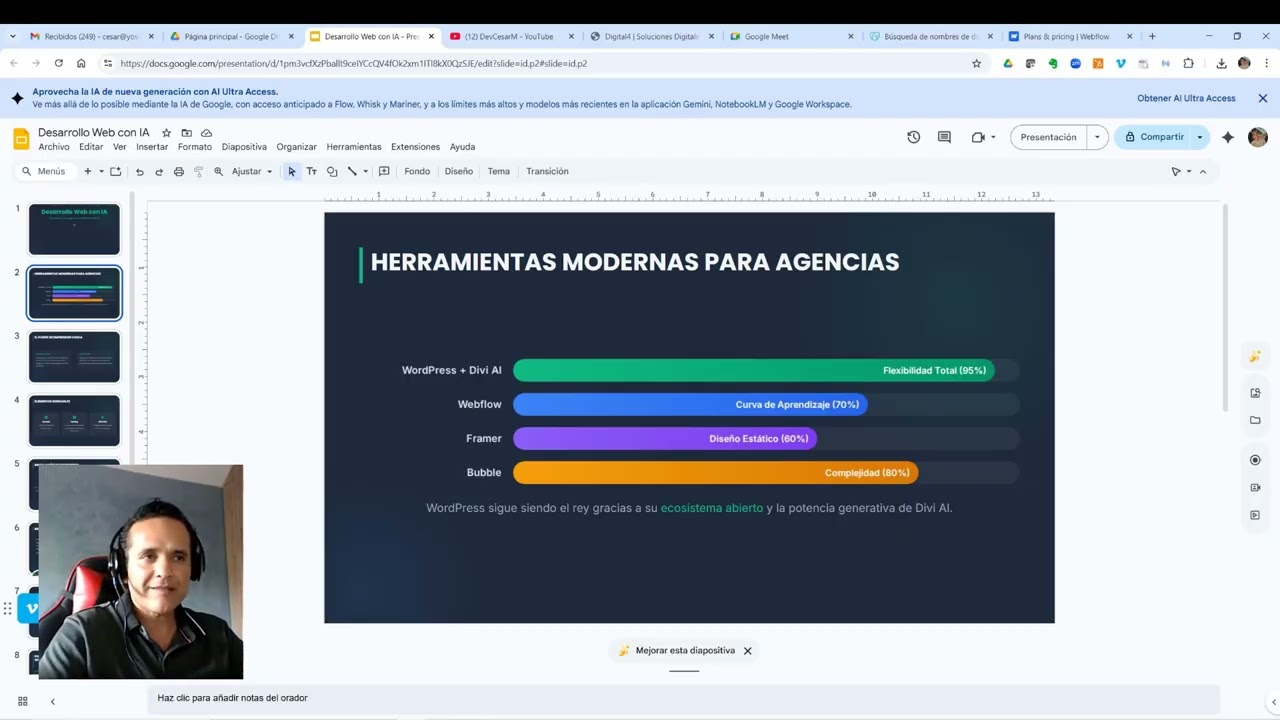Check cloud save status icon

[206, 133]
